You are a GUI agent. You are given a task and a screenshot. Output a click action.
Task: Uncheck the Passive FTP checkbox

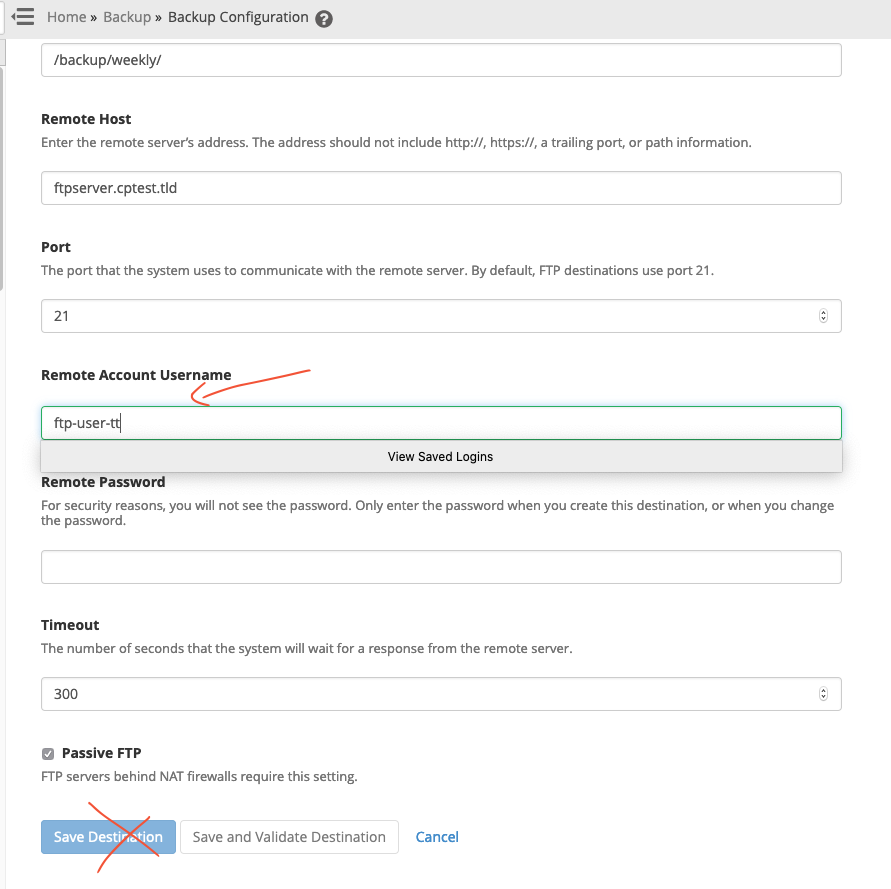(48, 754)
